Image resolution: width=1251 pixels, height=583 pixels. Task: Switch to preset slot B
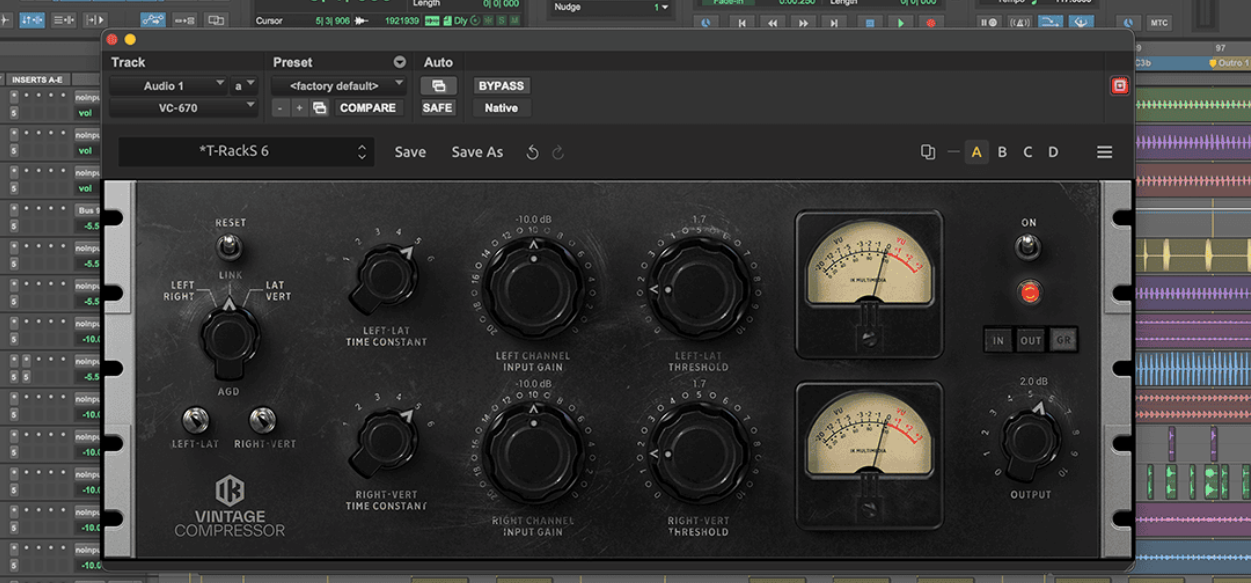[1002, 152]
